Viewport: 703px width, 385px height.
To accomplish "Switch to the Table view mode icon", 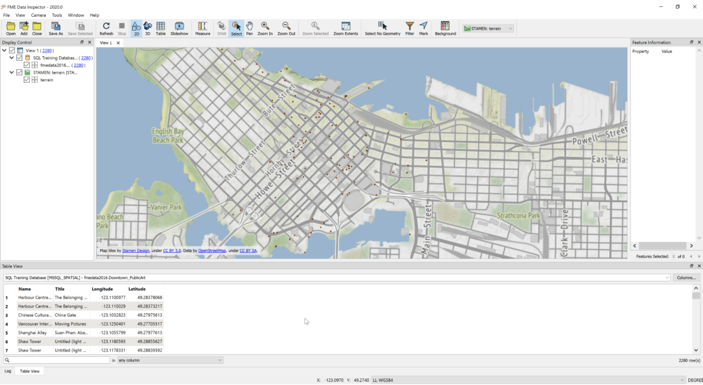I will coord(161,29).
